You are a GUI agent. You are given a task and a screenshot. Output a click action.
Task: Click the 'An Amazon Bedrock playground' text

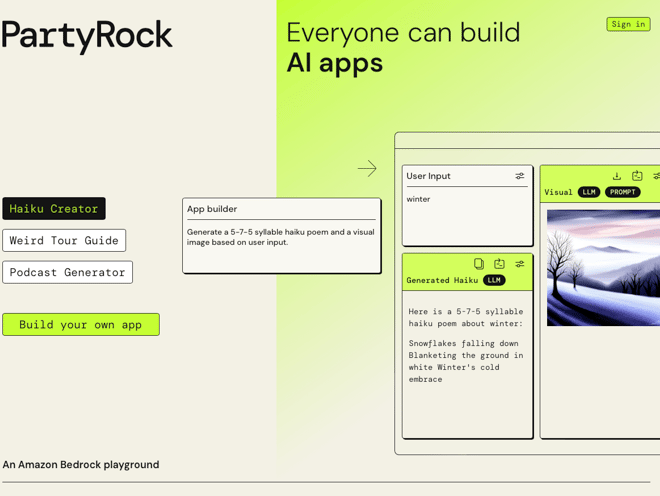click(x=81, y=464)
